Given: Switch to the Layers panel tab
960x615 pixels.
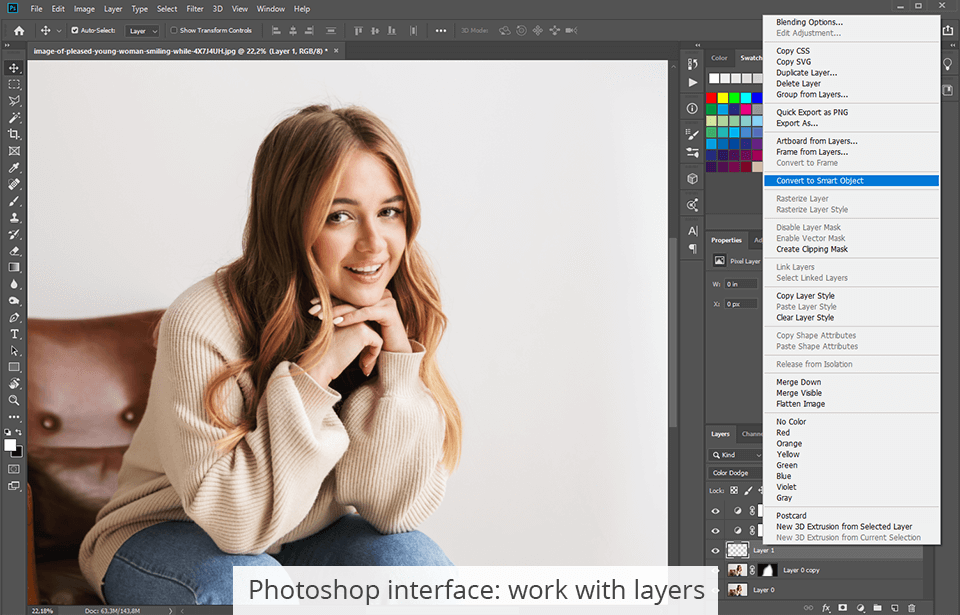Looking at the screenshot, I should click(x=720, y=434).
